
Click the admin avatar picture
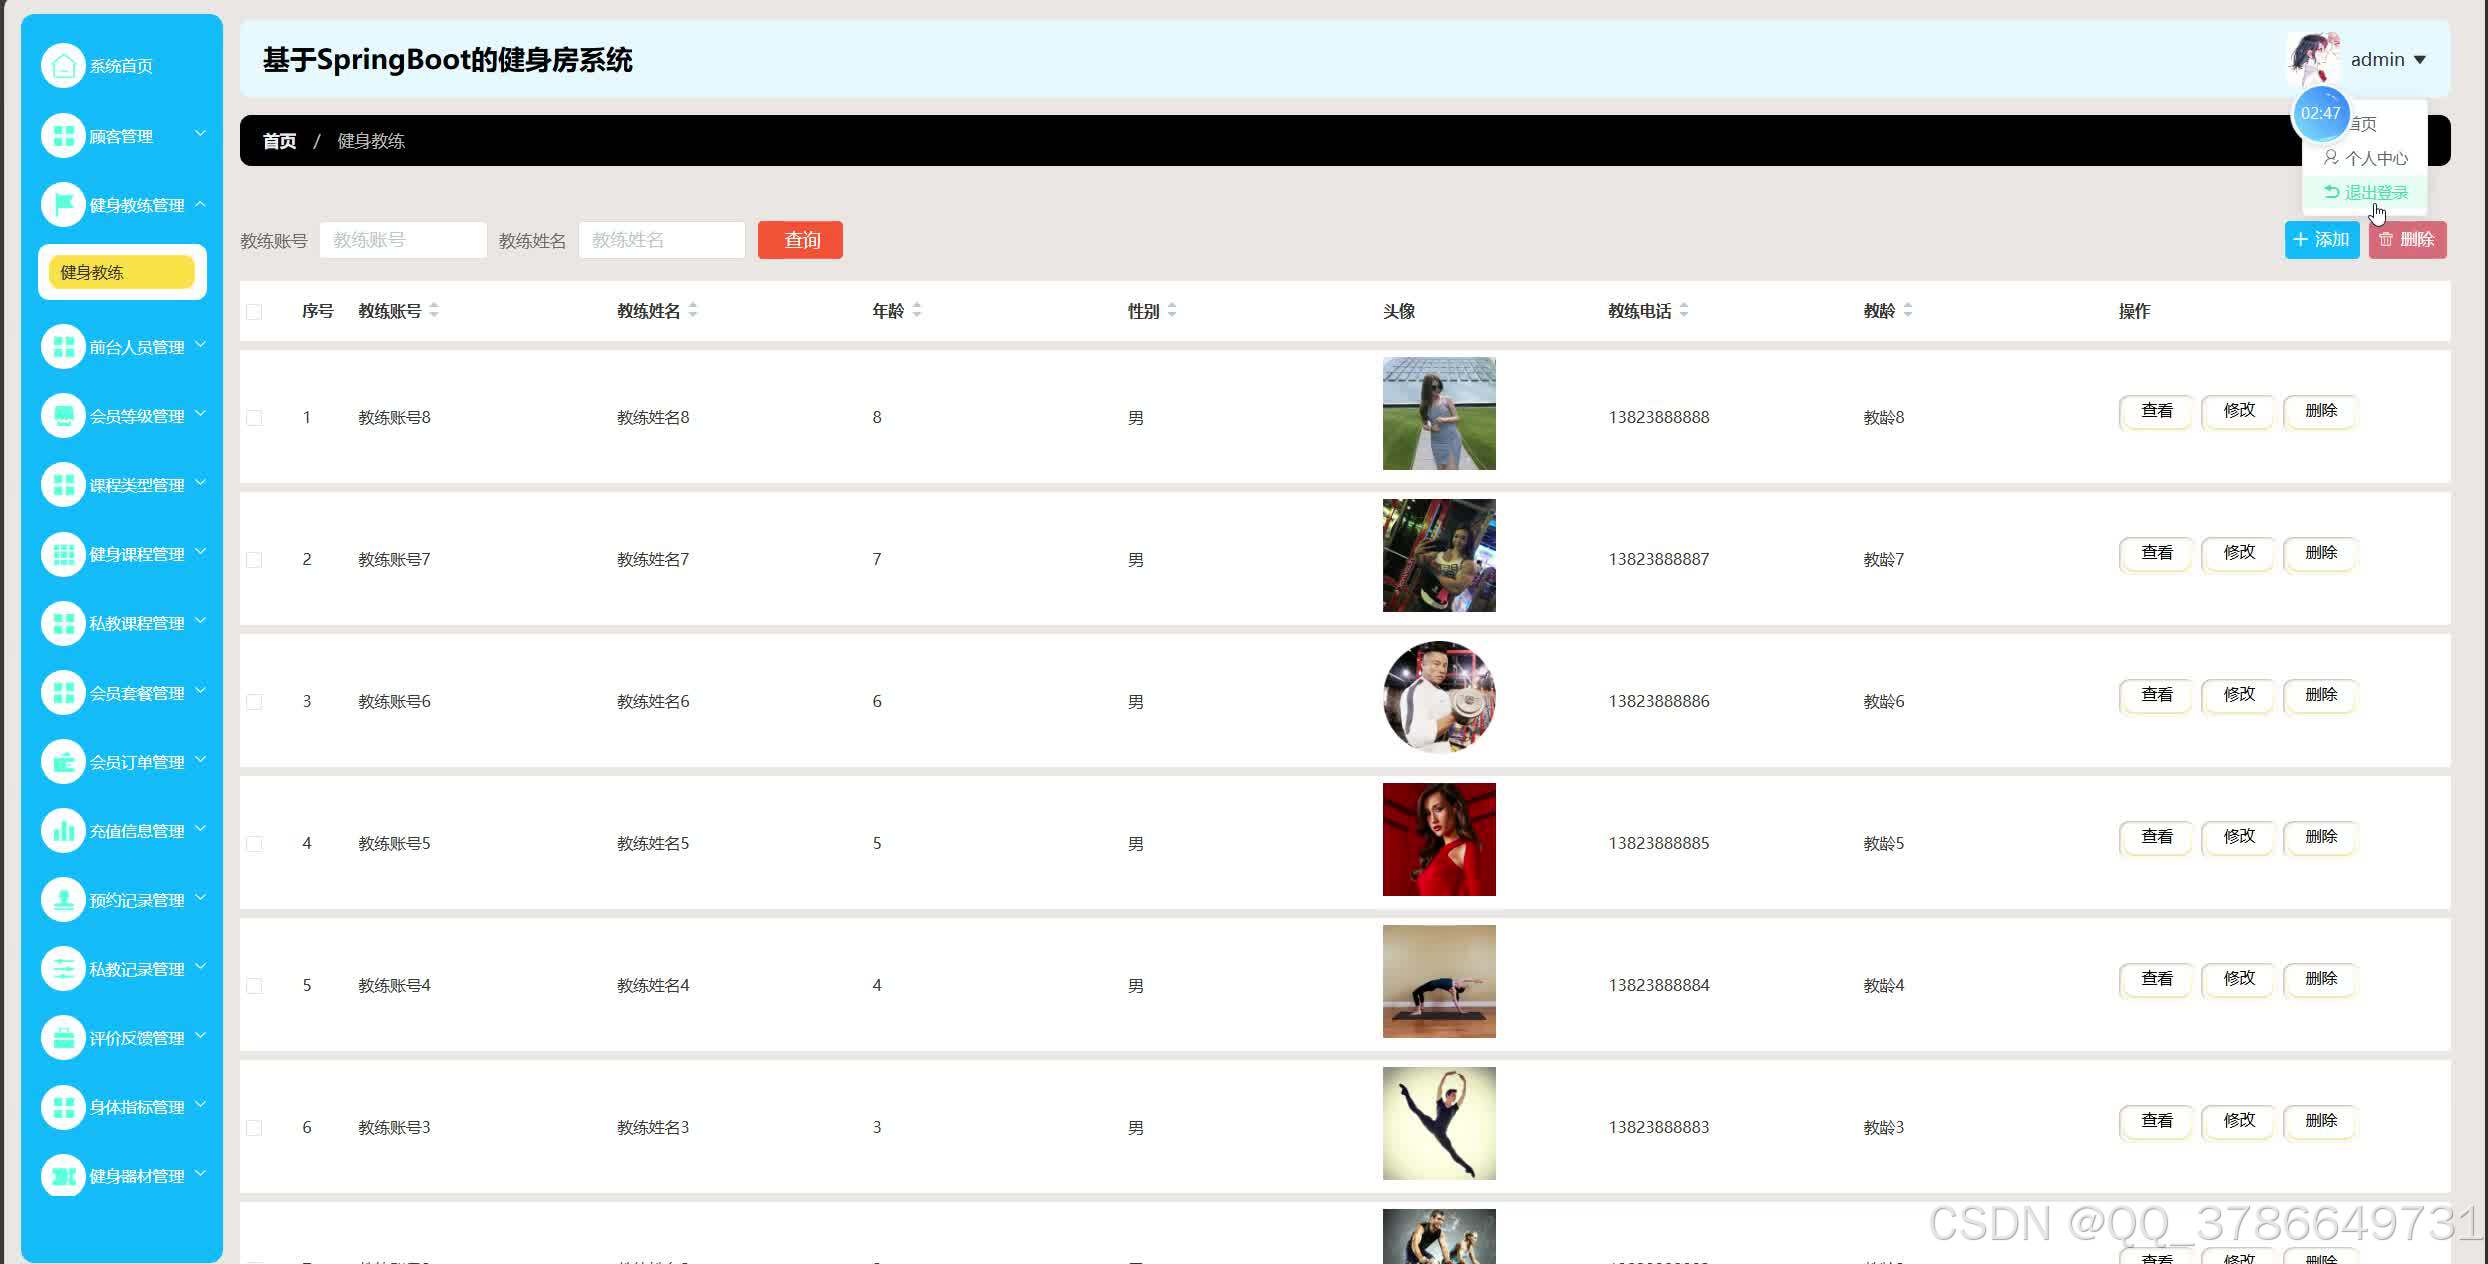[x=2313, y=59]
